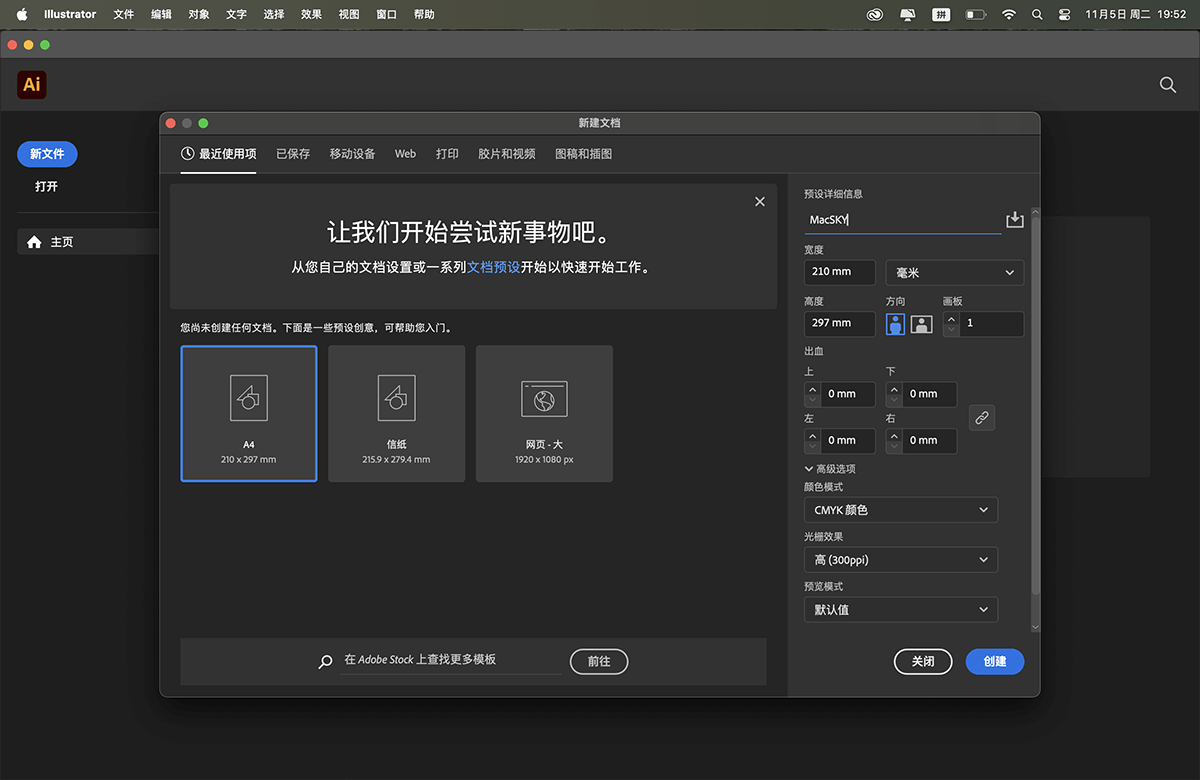
Task: Click the 新文件 button
Action: click(x=47, y=154)
